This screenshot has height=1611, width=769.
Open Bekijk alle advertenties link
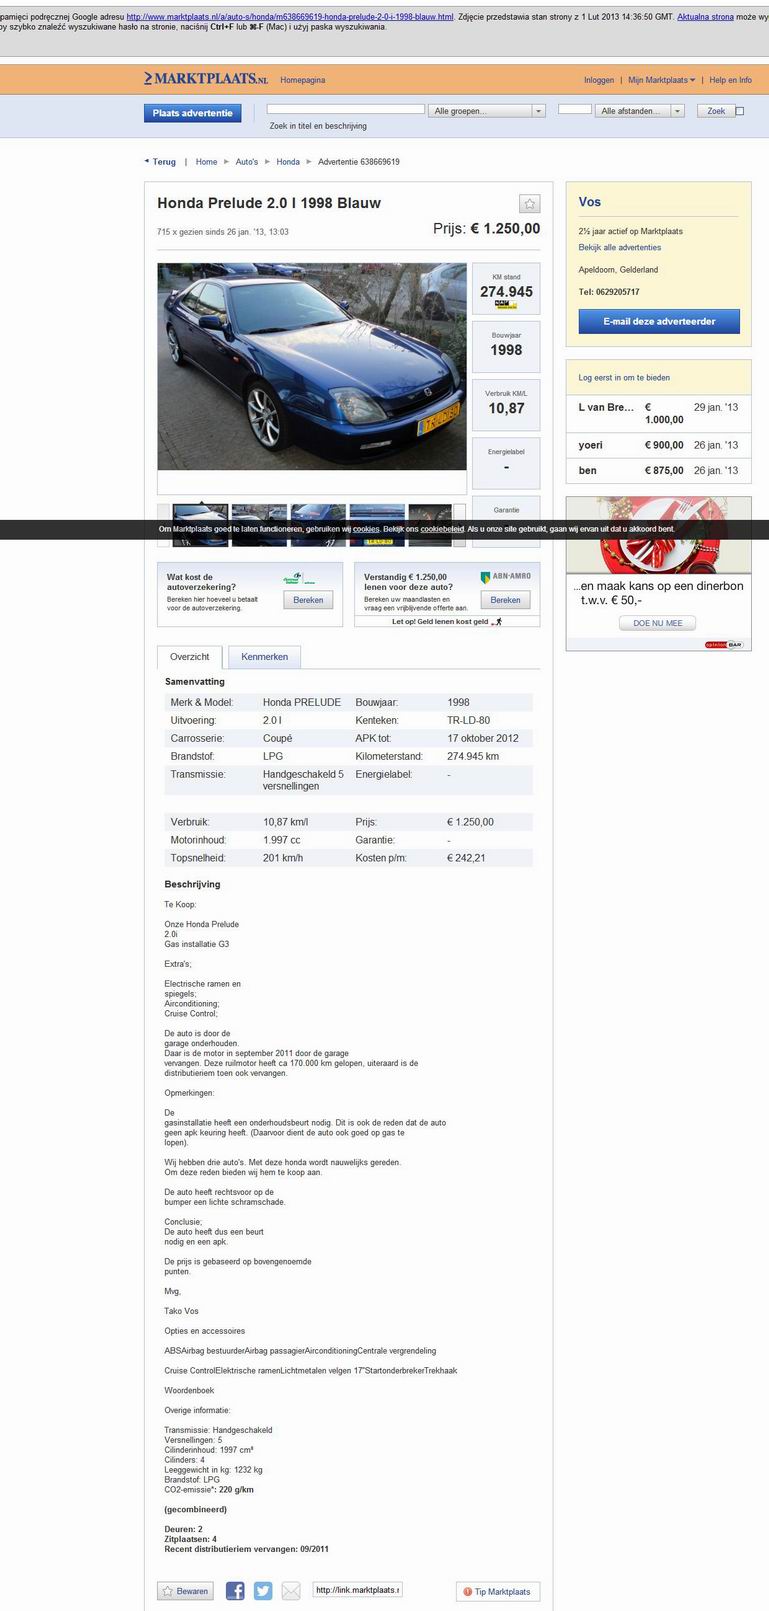619,247
